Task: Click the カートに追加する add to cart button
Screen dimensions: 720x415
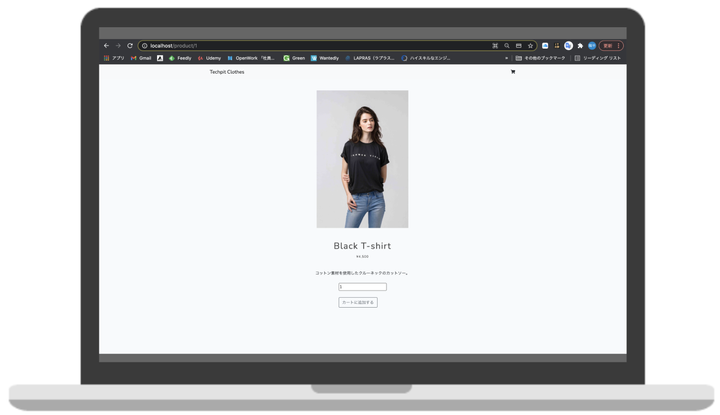Action: pyautogui.click(x=358, y=303)
